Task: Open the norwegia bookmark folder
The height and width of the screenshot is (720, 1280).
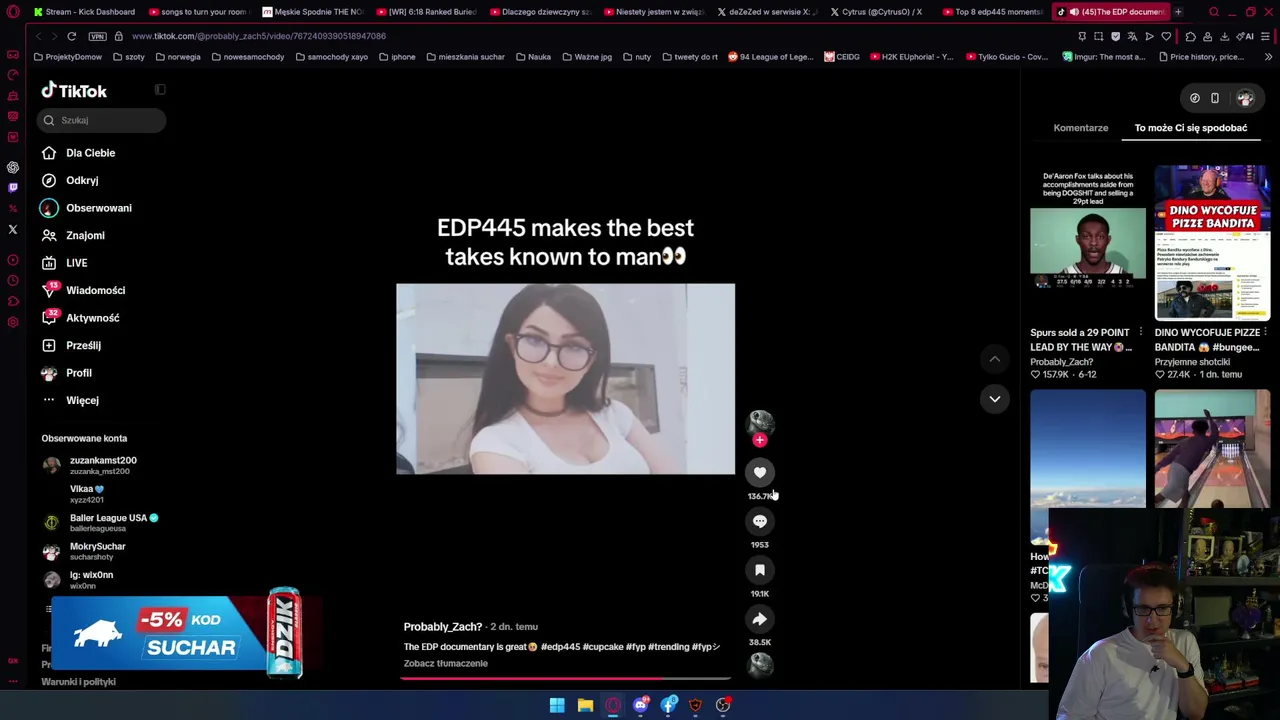Action: tap(178, 57)
